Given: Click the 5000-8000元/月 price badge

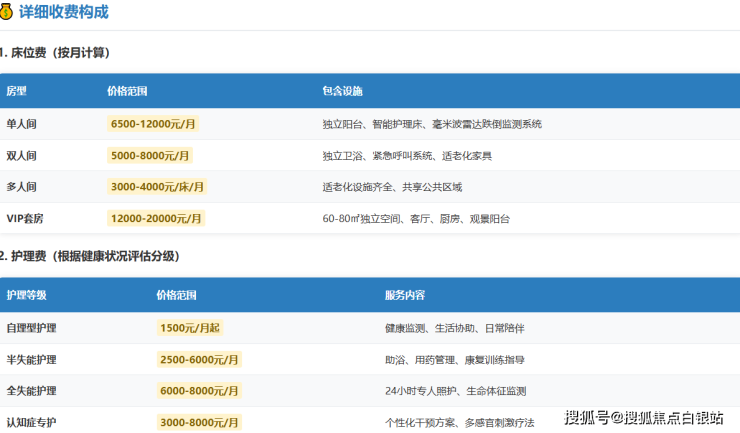Looking at the screenshot, I should point(151,156).
